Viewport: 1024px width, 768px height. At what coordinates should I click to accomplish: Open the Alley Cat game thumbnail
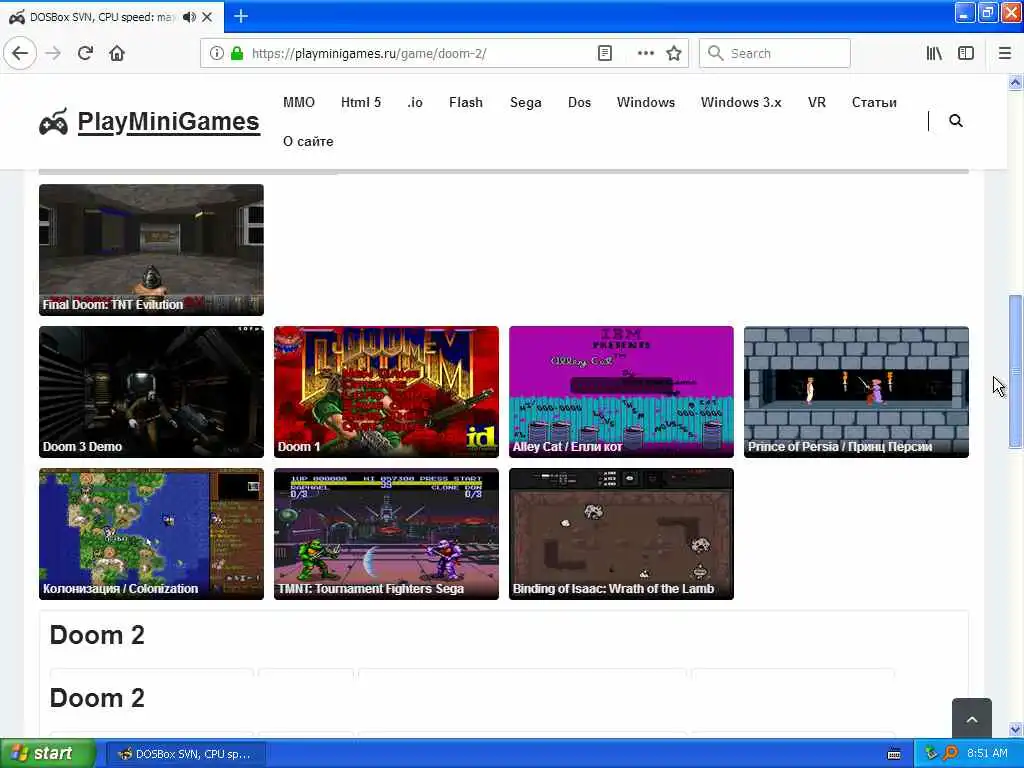click(x=622, y=392)
